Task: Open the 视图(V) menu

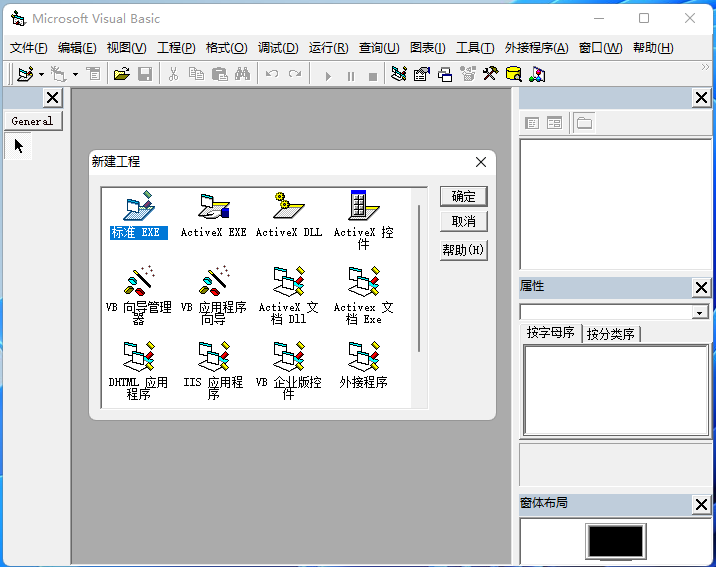Action: pos(126,48)
